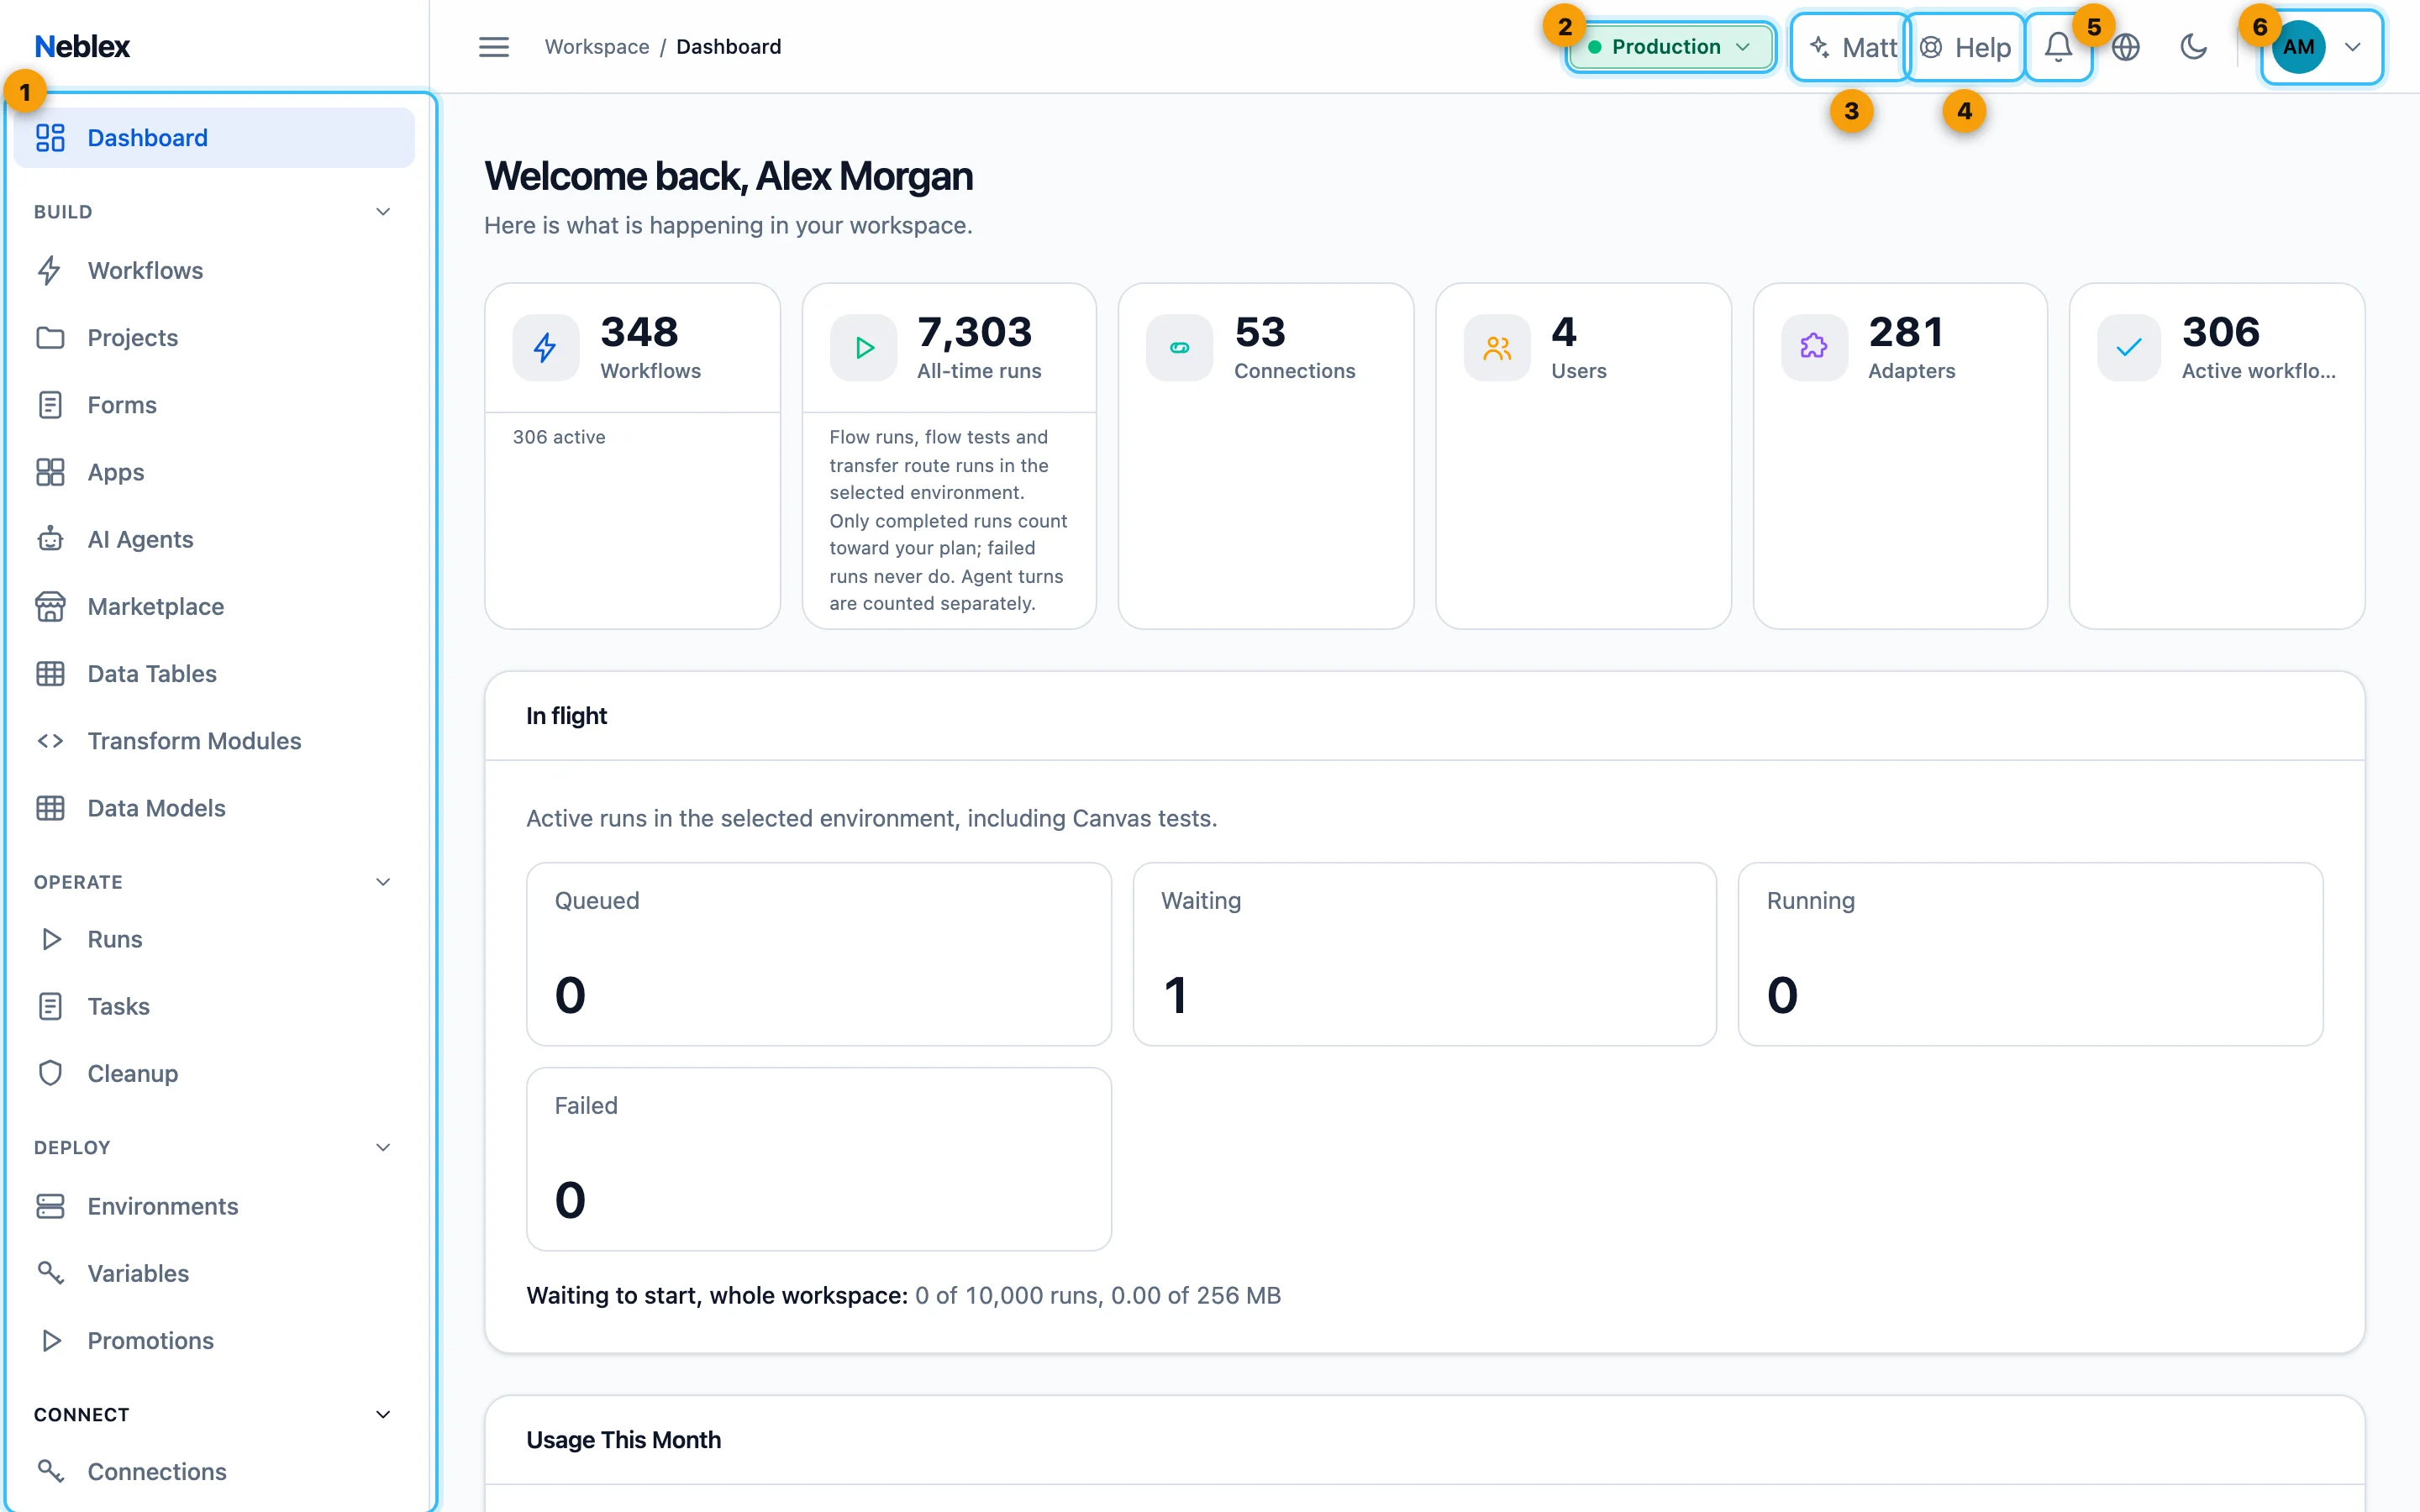Click the 53 Connections stat card
The width and height of the screenshot is (2420, 1512).
[x=1265, y=456]
